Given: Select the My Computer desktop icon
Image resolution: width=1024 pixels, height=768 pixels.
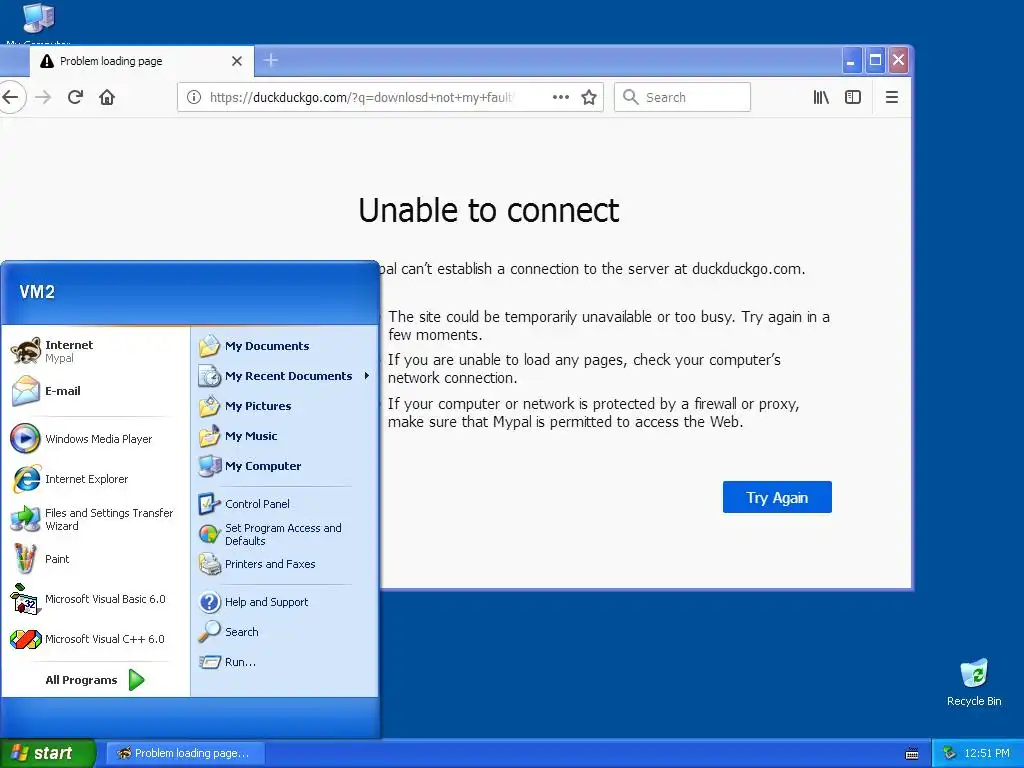Looking at the screenshot, I should click(x=38, y=22).
